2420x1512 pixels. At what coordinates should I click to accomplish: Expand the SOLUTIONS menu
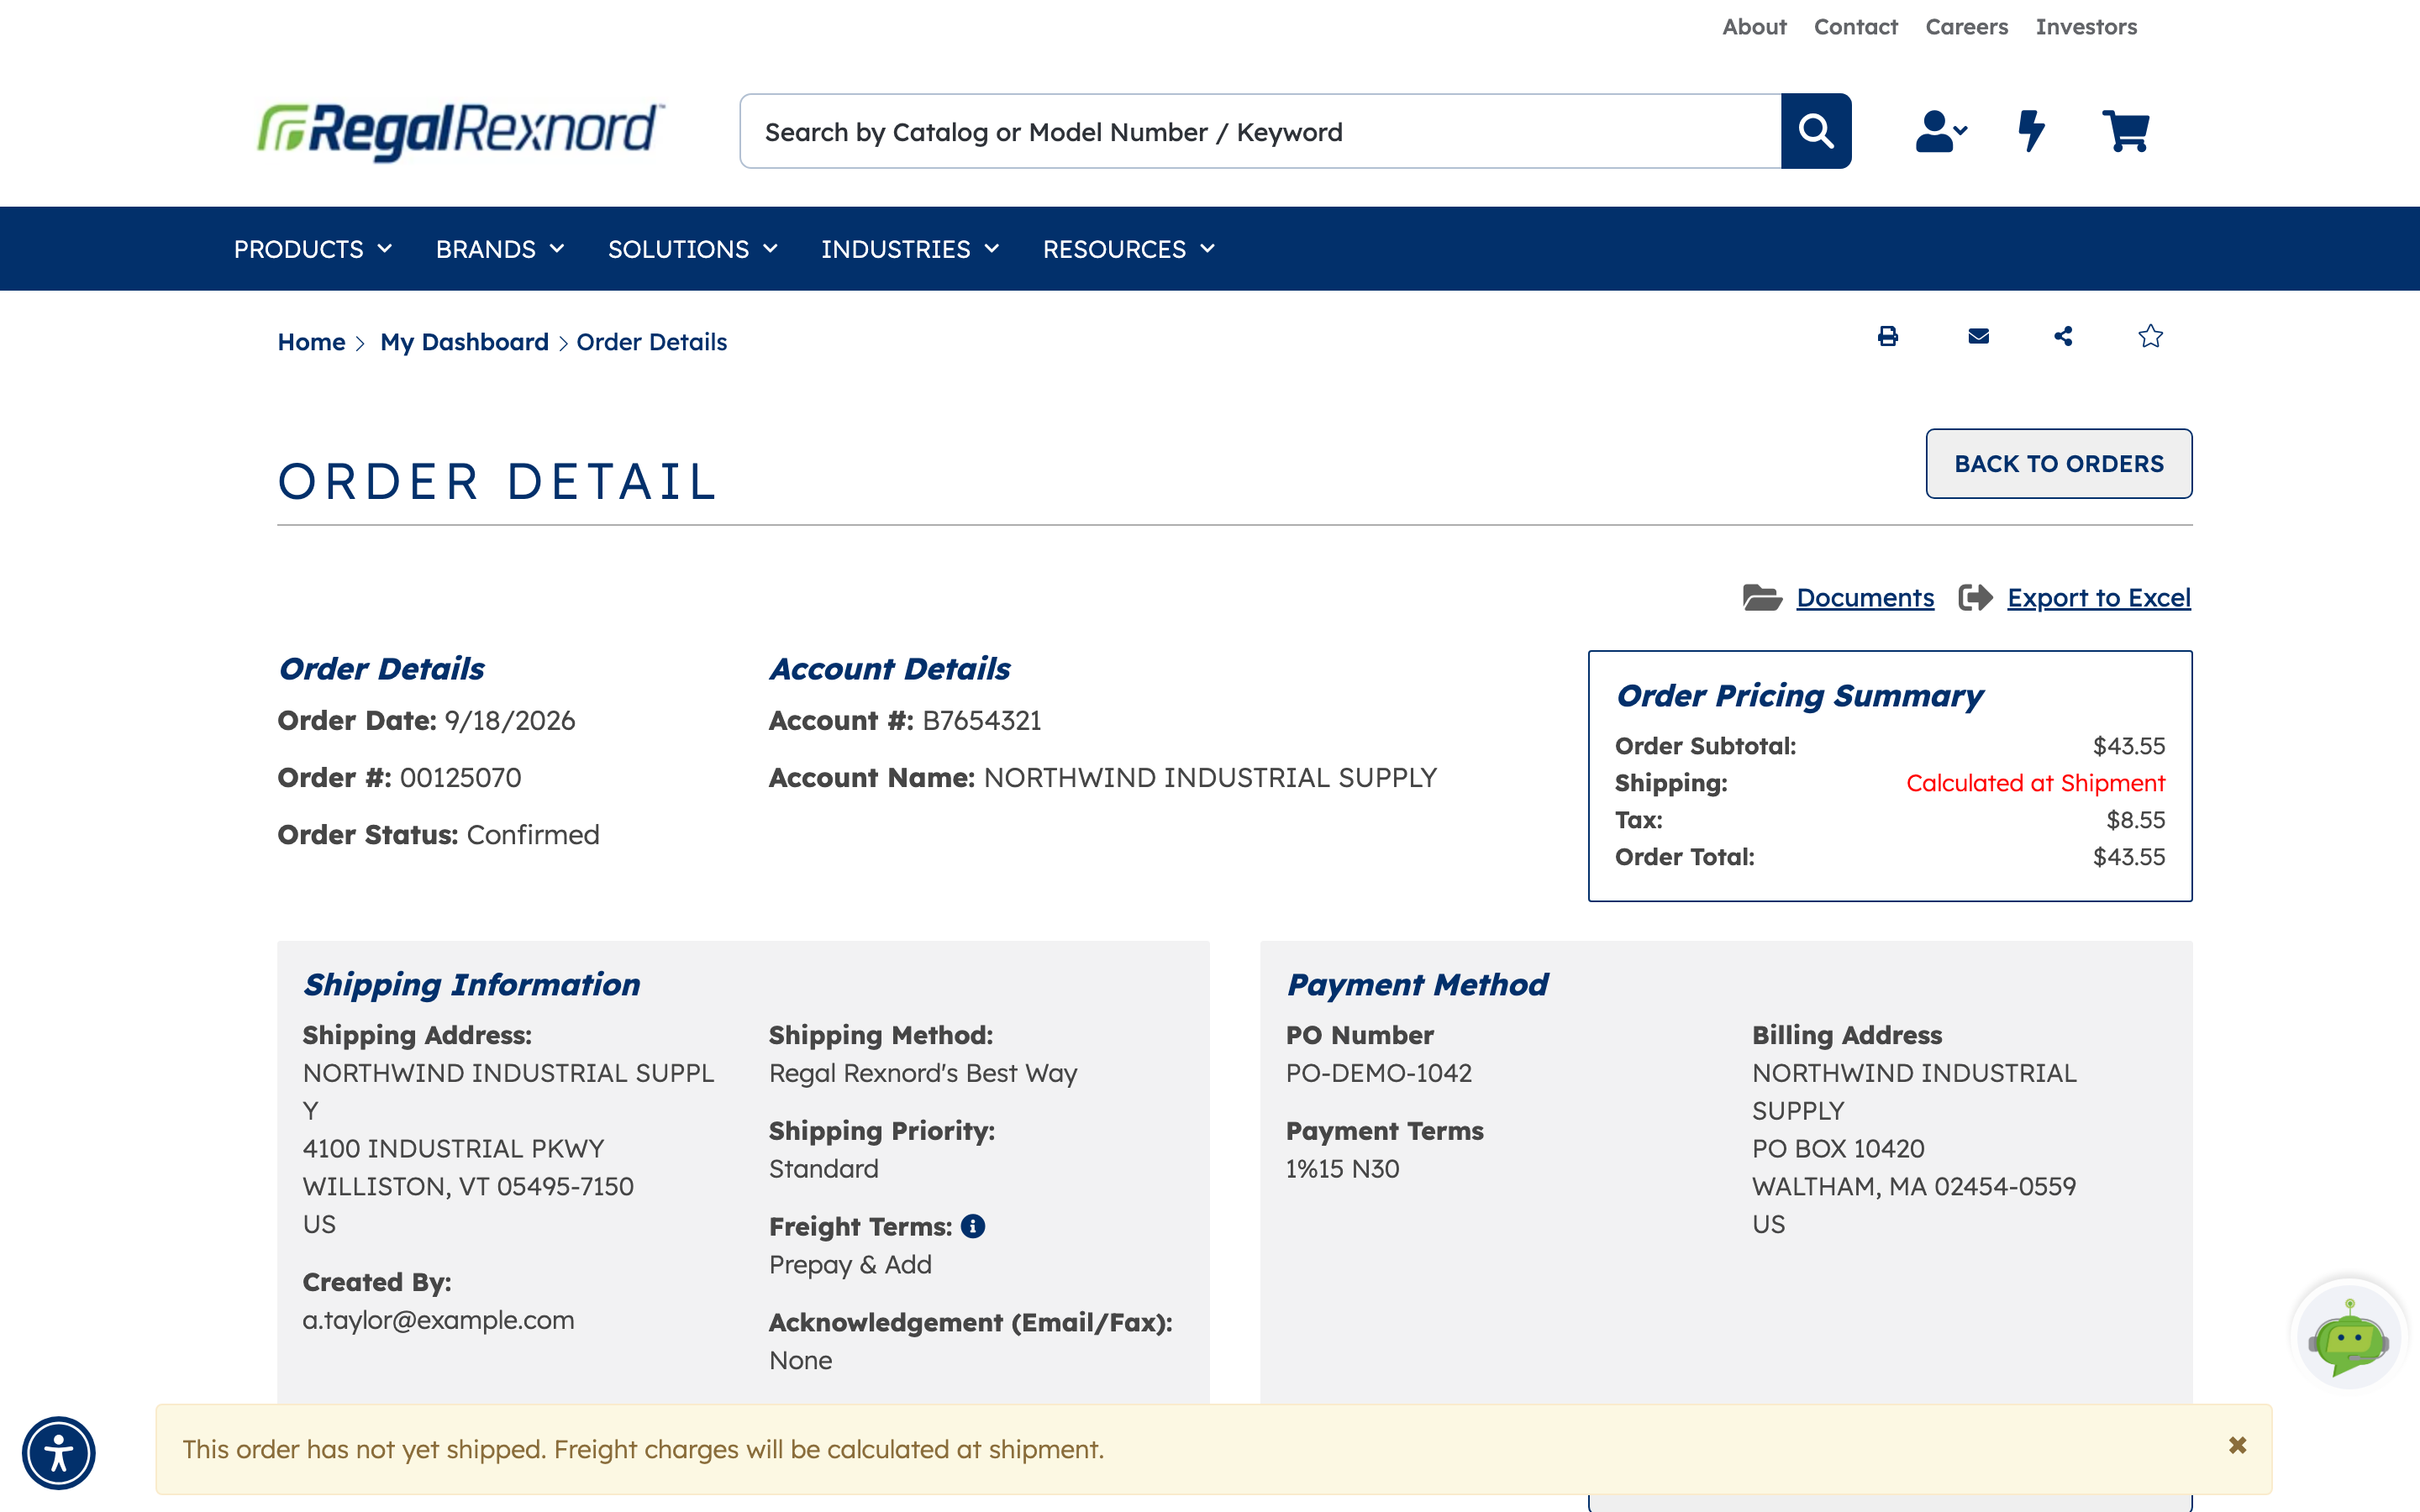(693, 249)
